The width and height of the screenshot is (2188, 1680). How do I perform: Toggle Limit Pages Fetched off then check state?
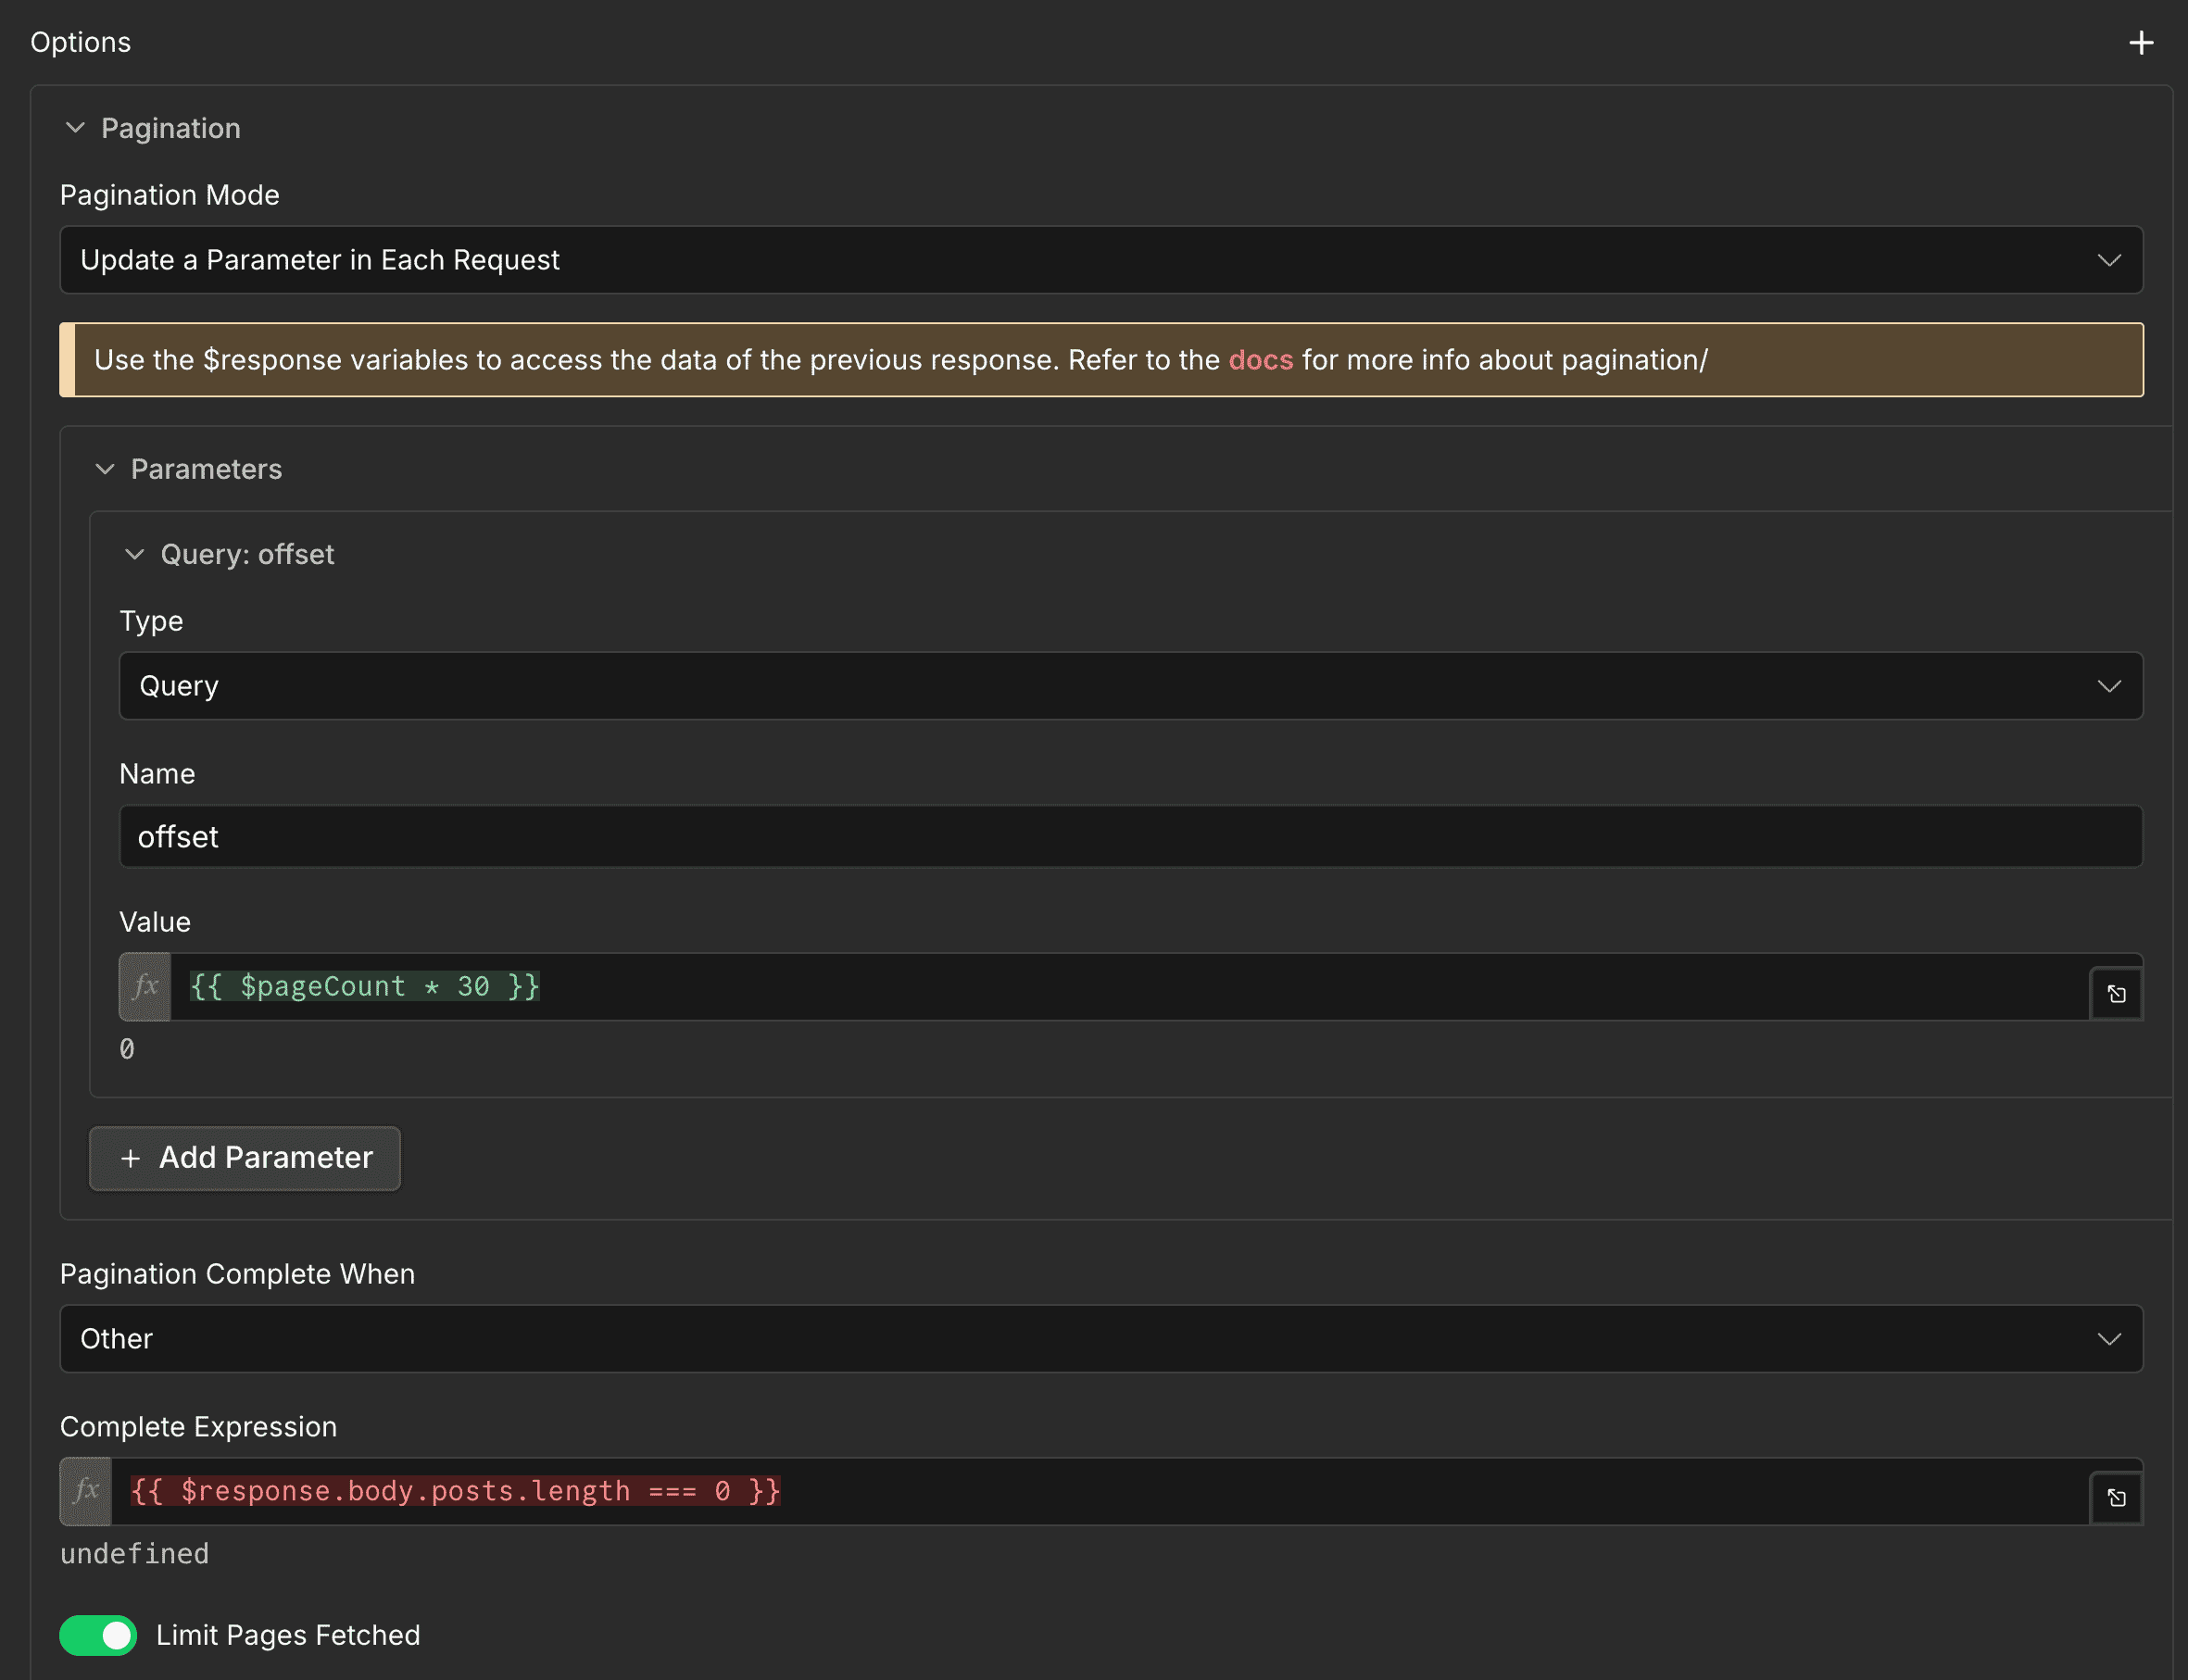[x=98, y=1636]
